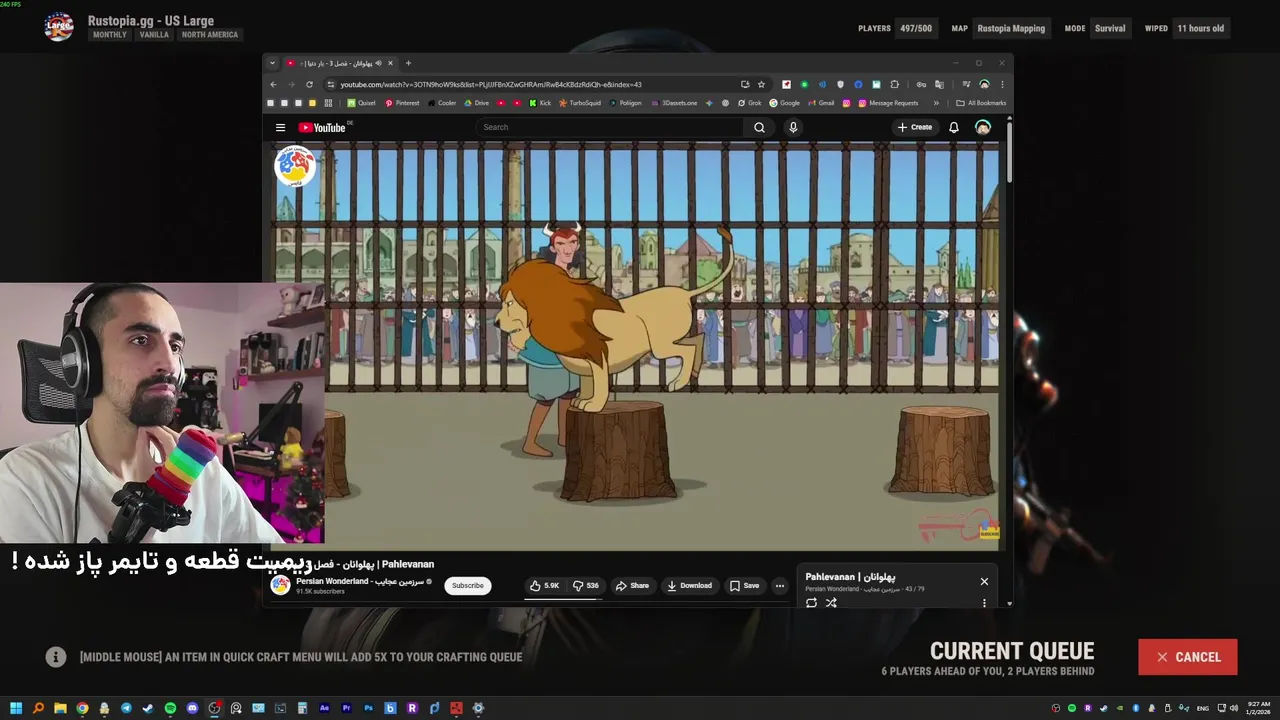
Task: Save video to playlist
Action: tap(744, 586)
